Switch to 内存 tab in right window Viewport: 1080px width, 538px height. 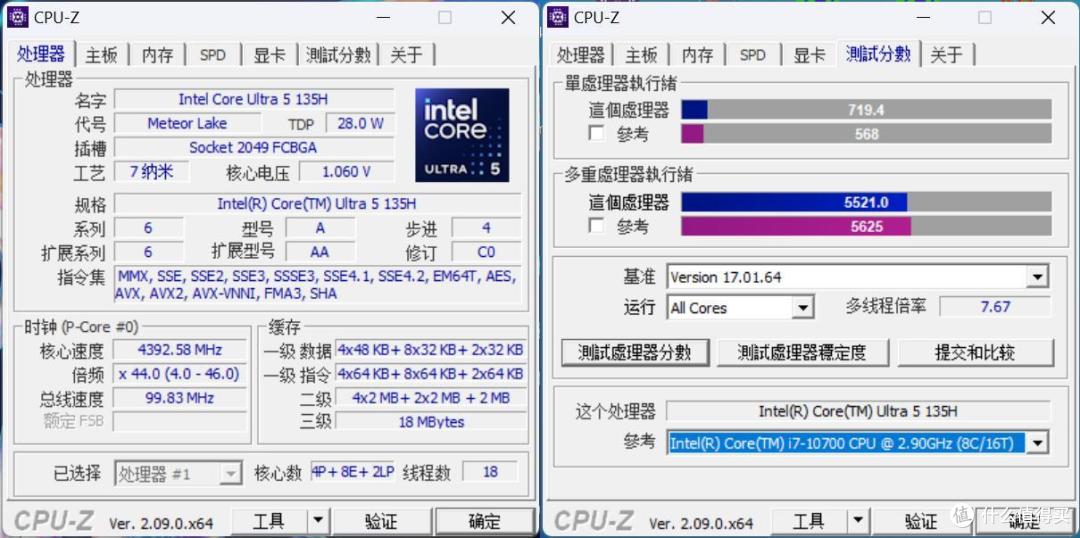click(698, 55)
